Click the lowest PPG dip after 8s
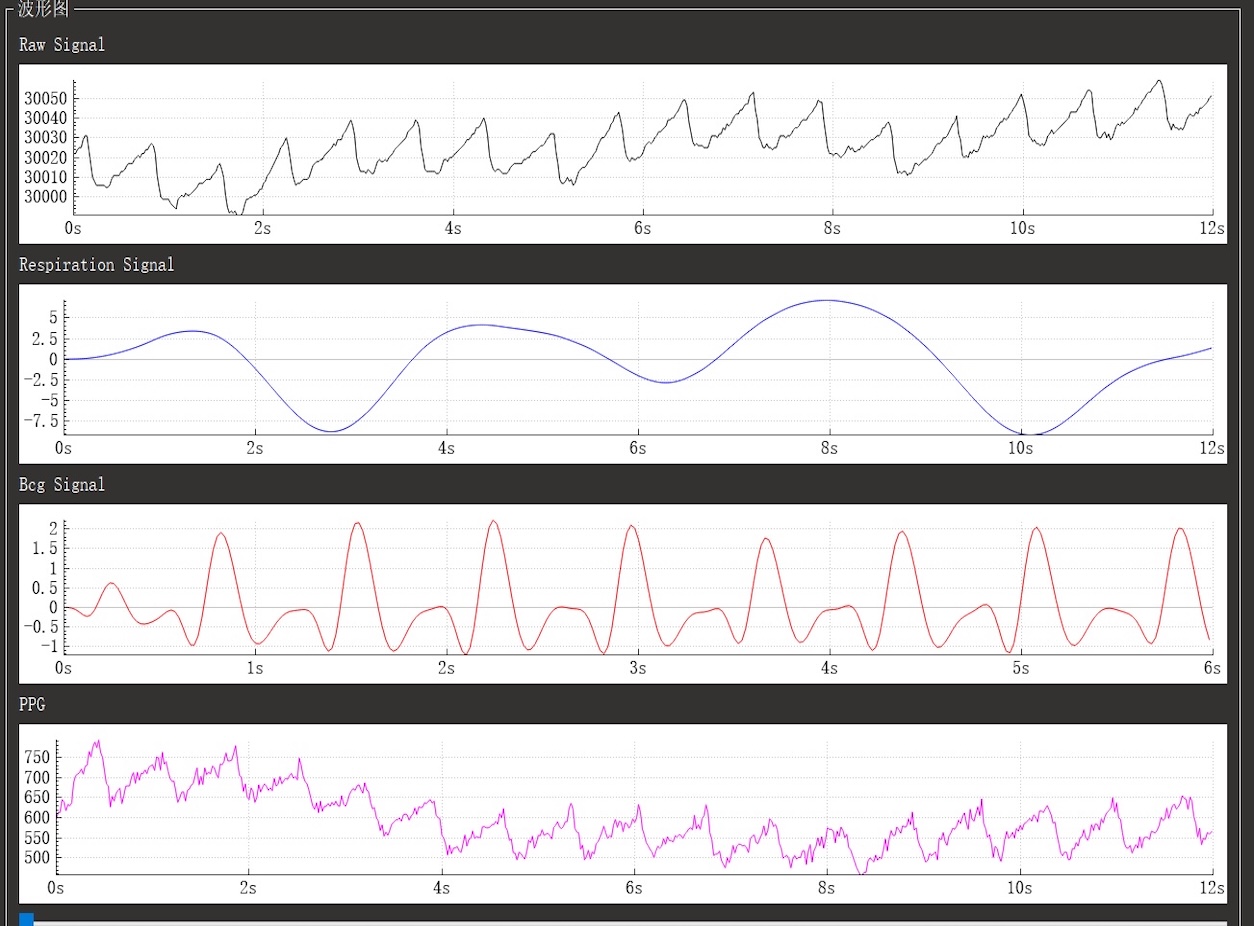This screenshot has width=1254, height=926. pos(862,872)
